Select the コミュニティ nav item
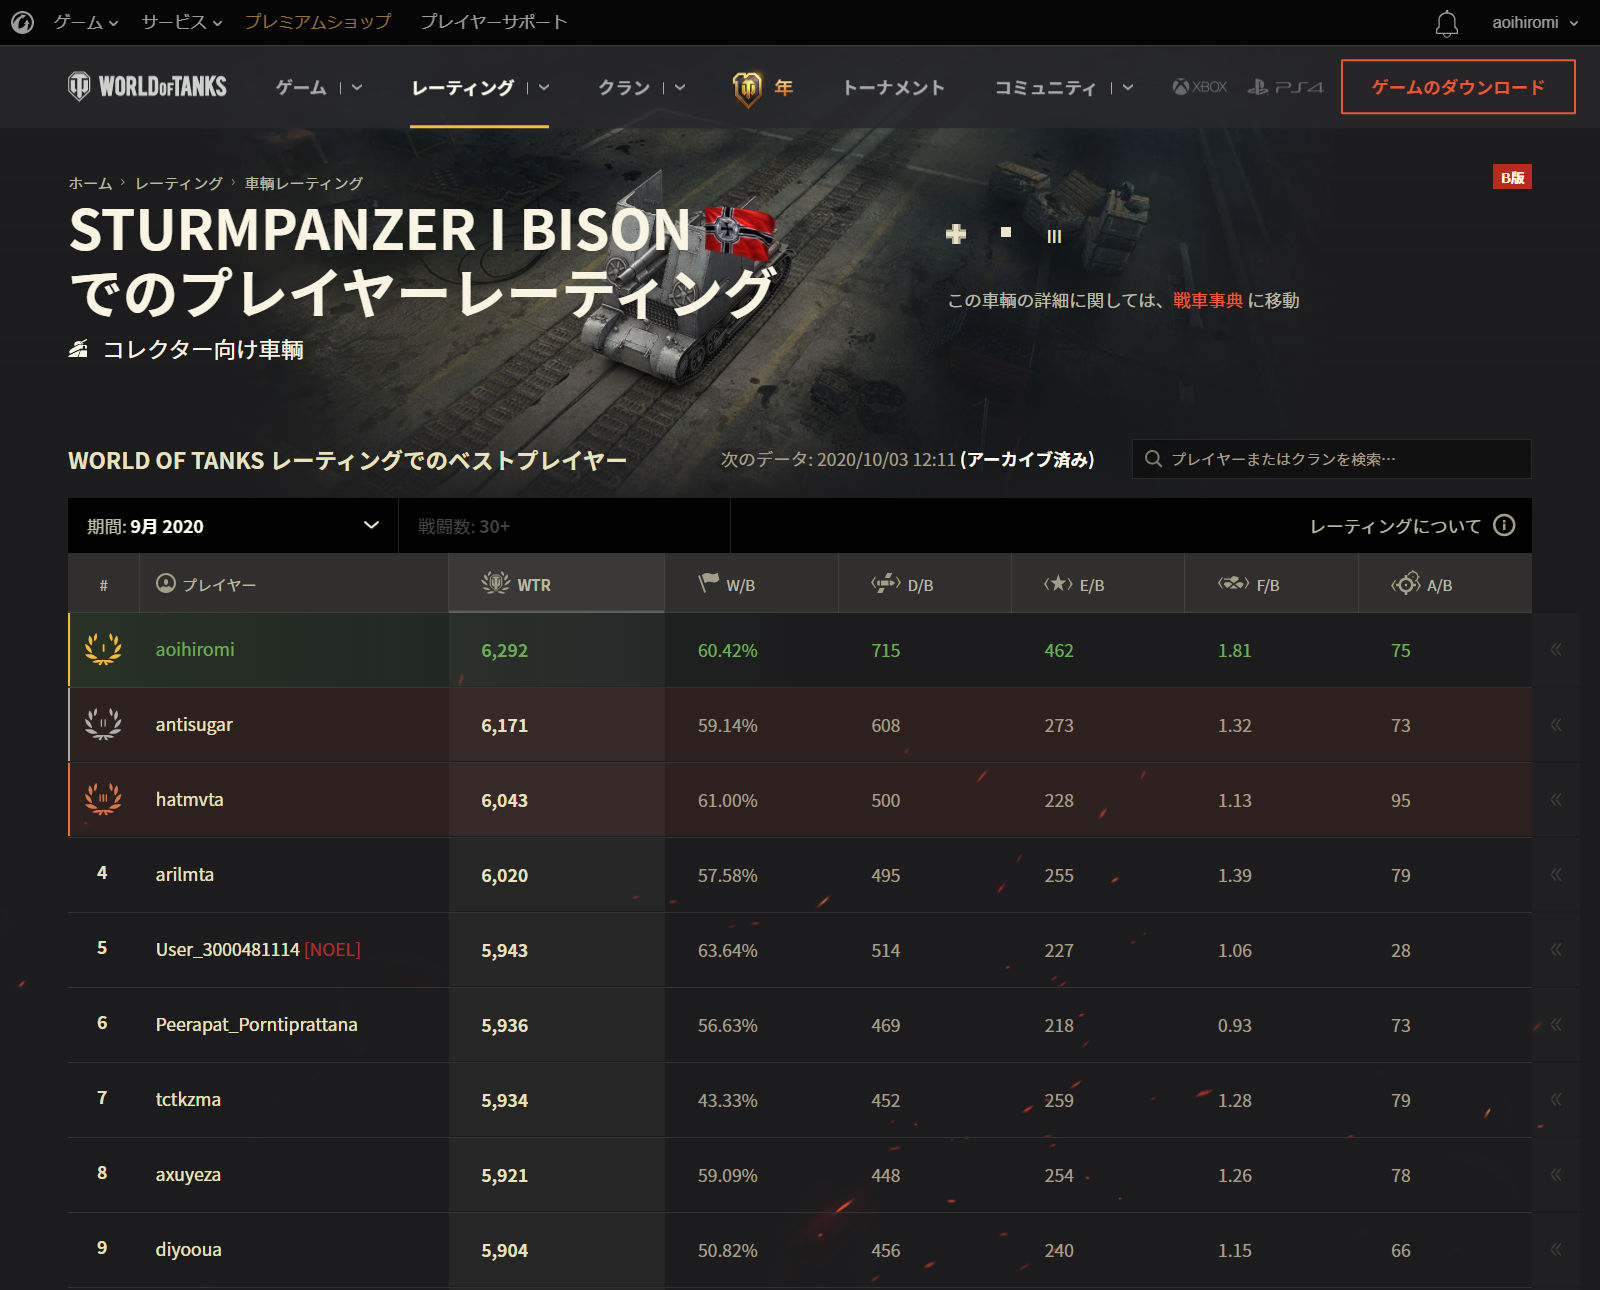This screenshot has height=1290, width=1600. click(x=1045, y=88)
